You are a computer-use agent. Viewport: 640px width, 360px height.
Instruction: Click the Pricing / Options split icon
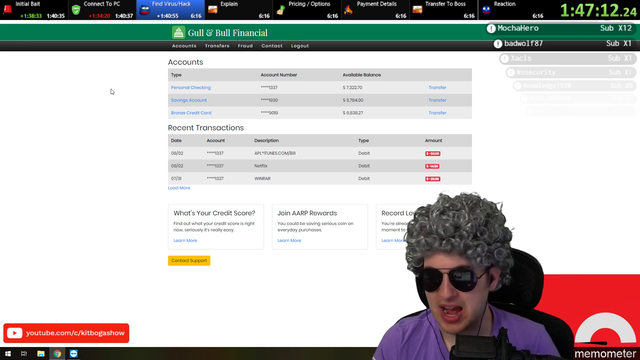click(280, 10)
